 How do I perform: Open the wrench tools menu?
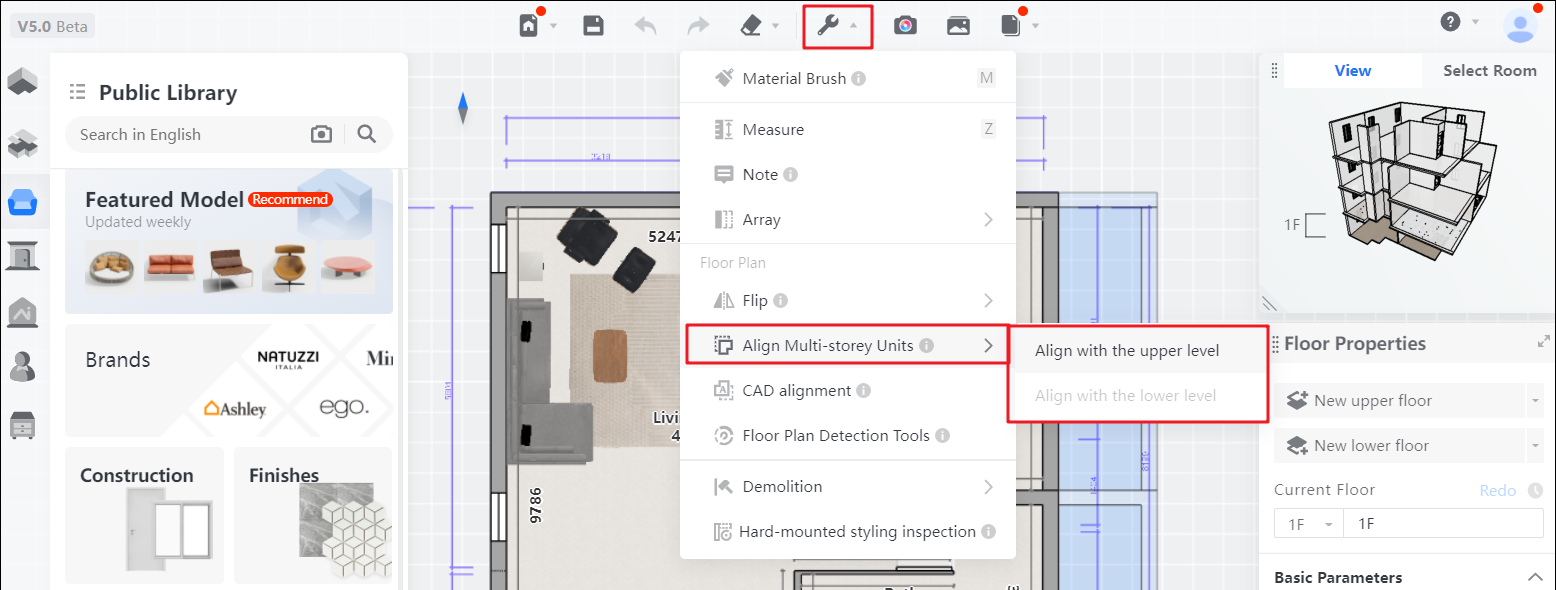(x=828, y=26)
